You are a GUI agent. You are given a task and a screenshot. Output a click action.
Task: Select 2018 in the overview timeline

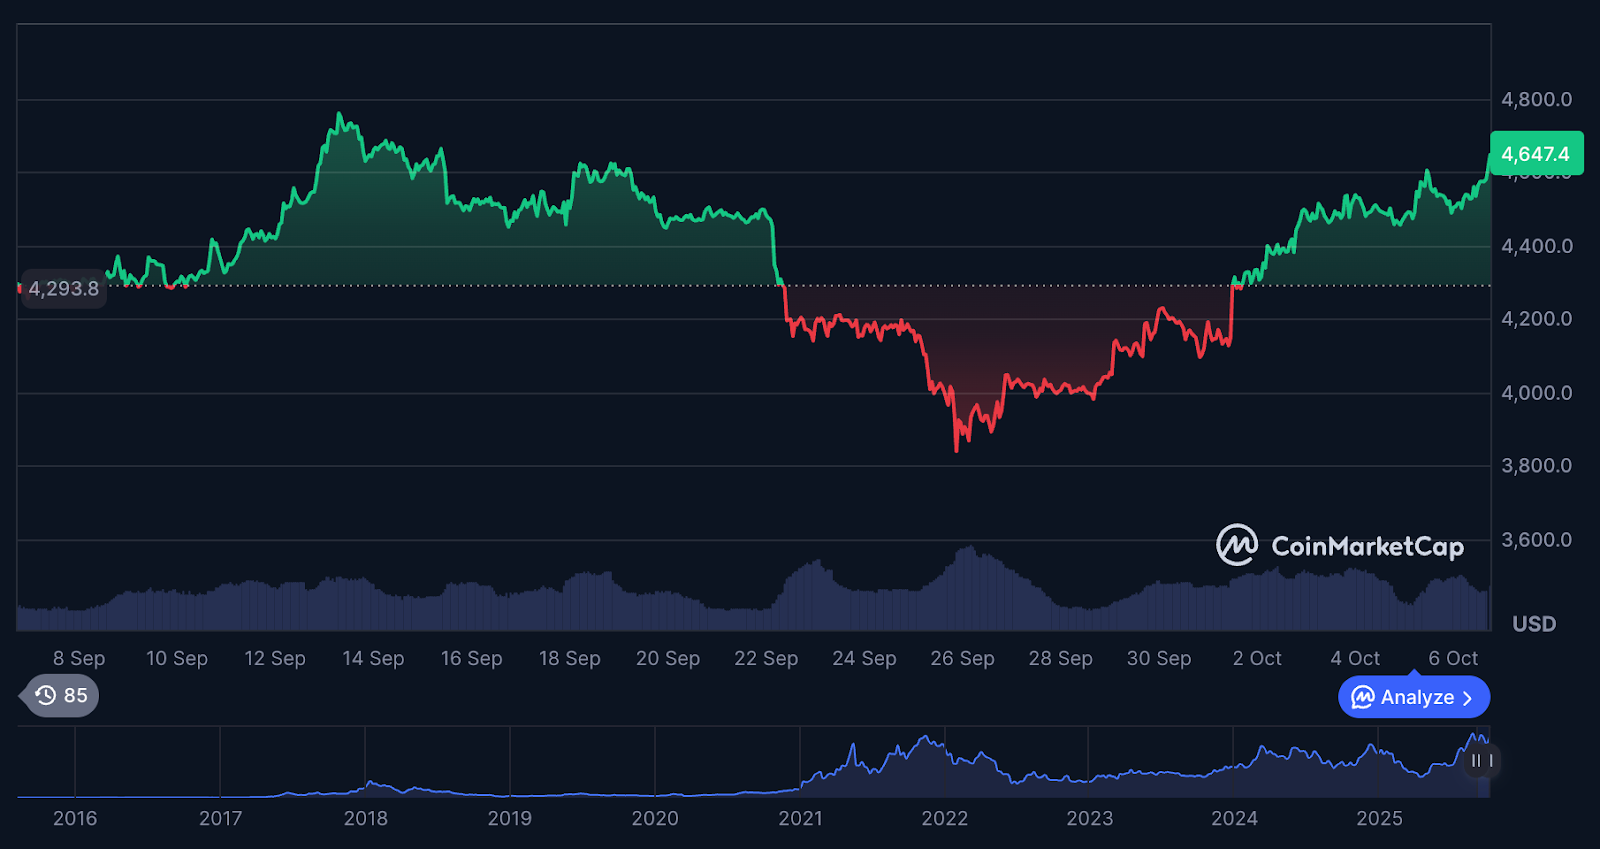(x=365, y=818)
